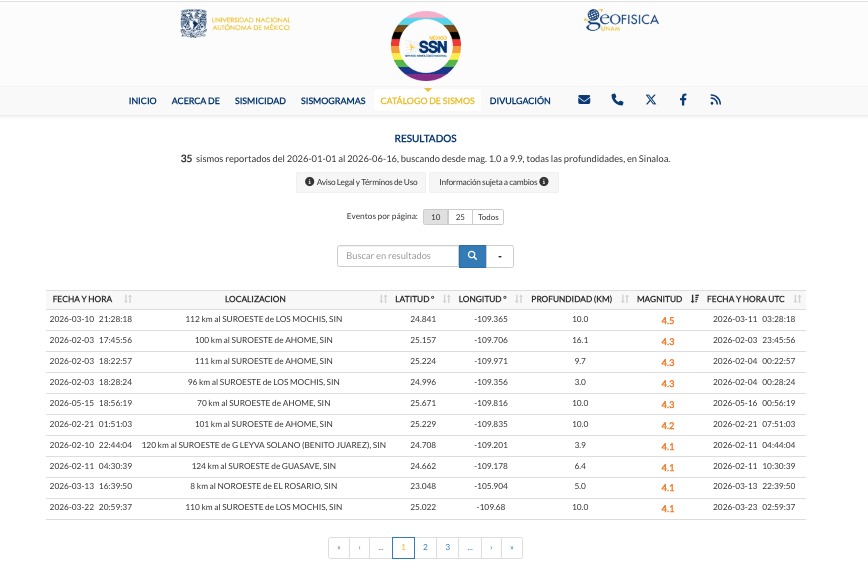Select row 112 km al SUROESTE de LOS MOCHIS

[426, 320]
